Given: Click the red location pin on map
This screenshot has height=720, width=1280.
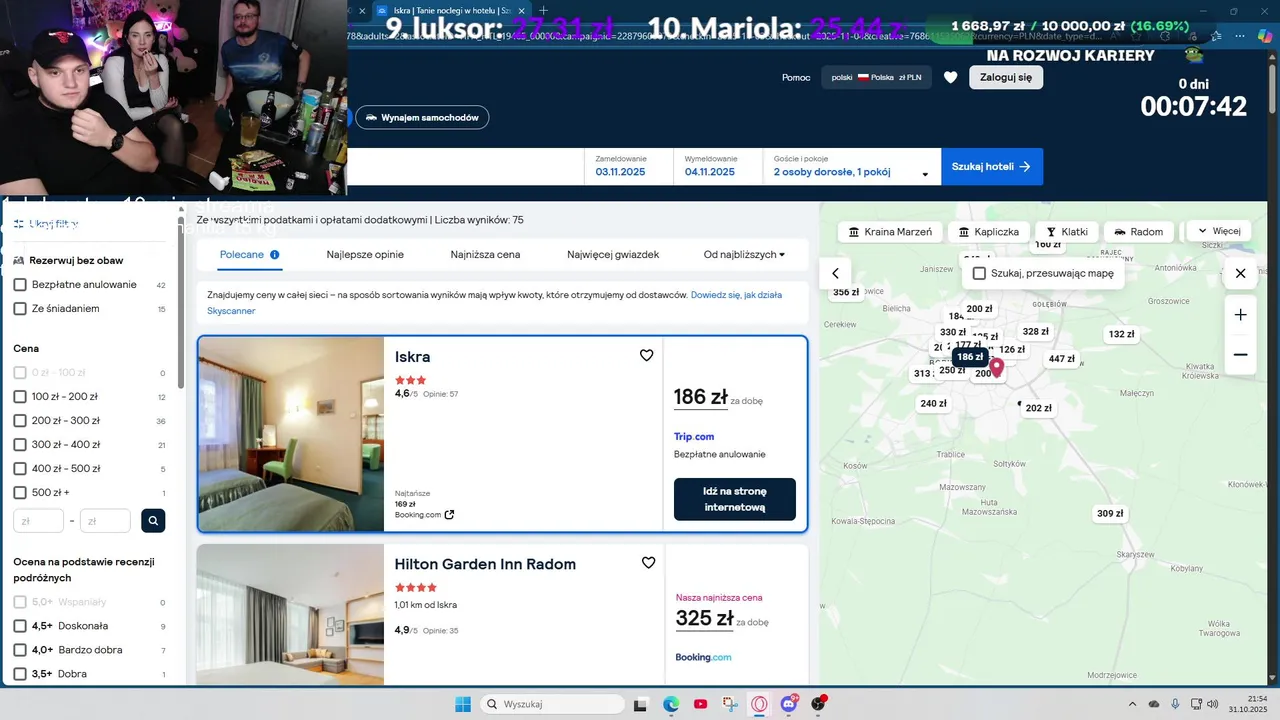Looking at the screenshot, I should [x=996, y=367].
